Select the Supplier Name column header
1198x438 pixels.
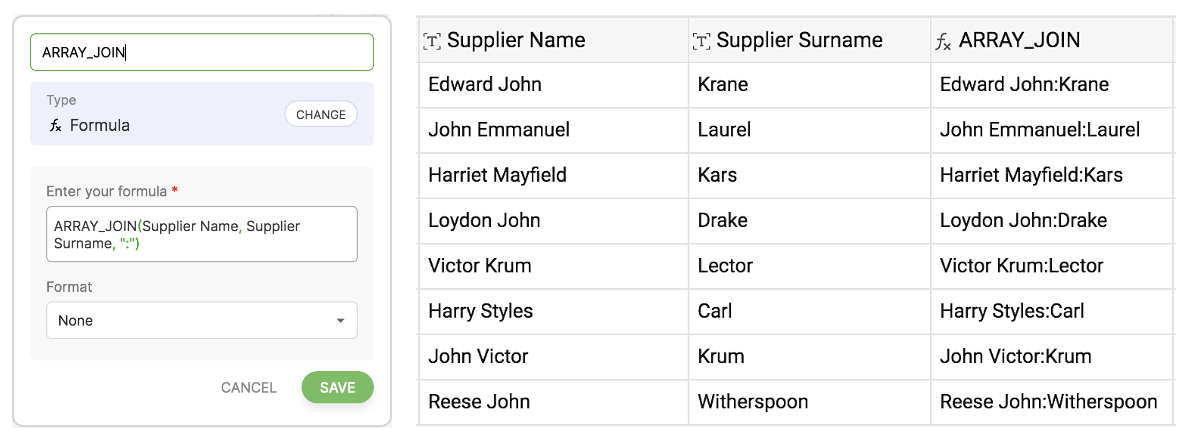click(515, 41)
